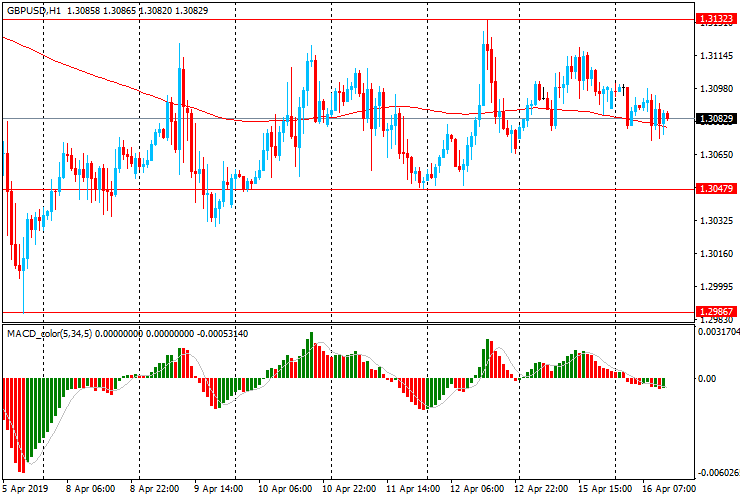Click the 1.30479 support level label

point(716,189)
